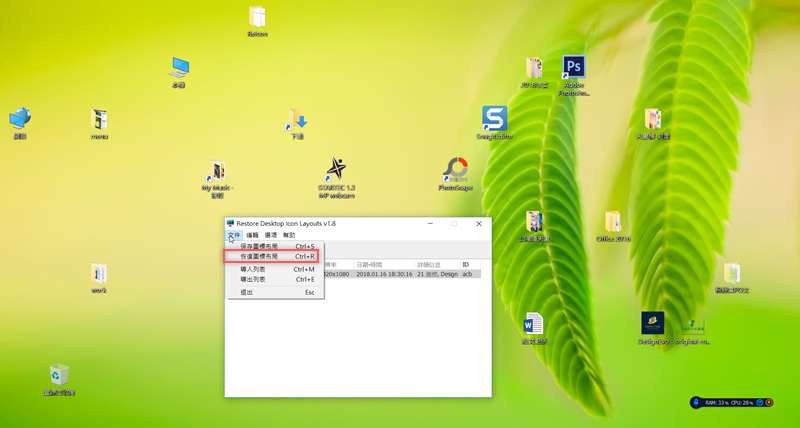Minimize the Restore Desktop Icon Layouts window
800x428 pixels.
tap(431, 223)
